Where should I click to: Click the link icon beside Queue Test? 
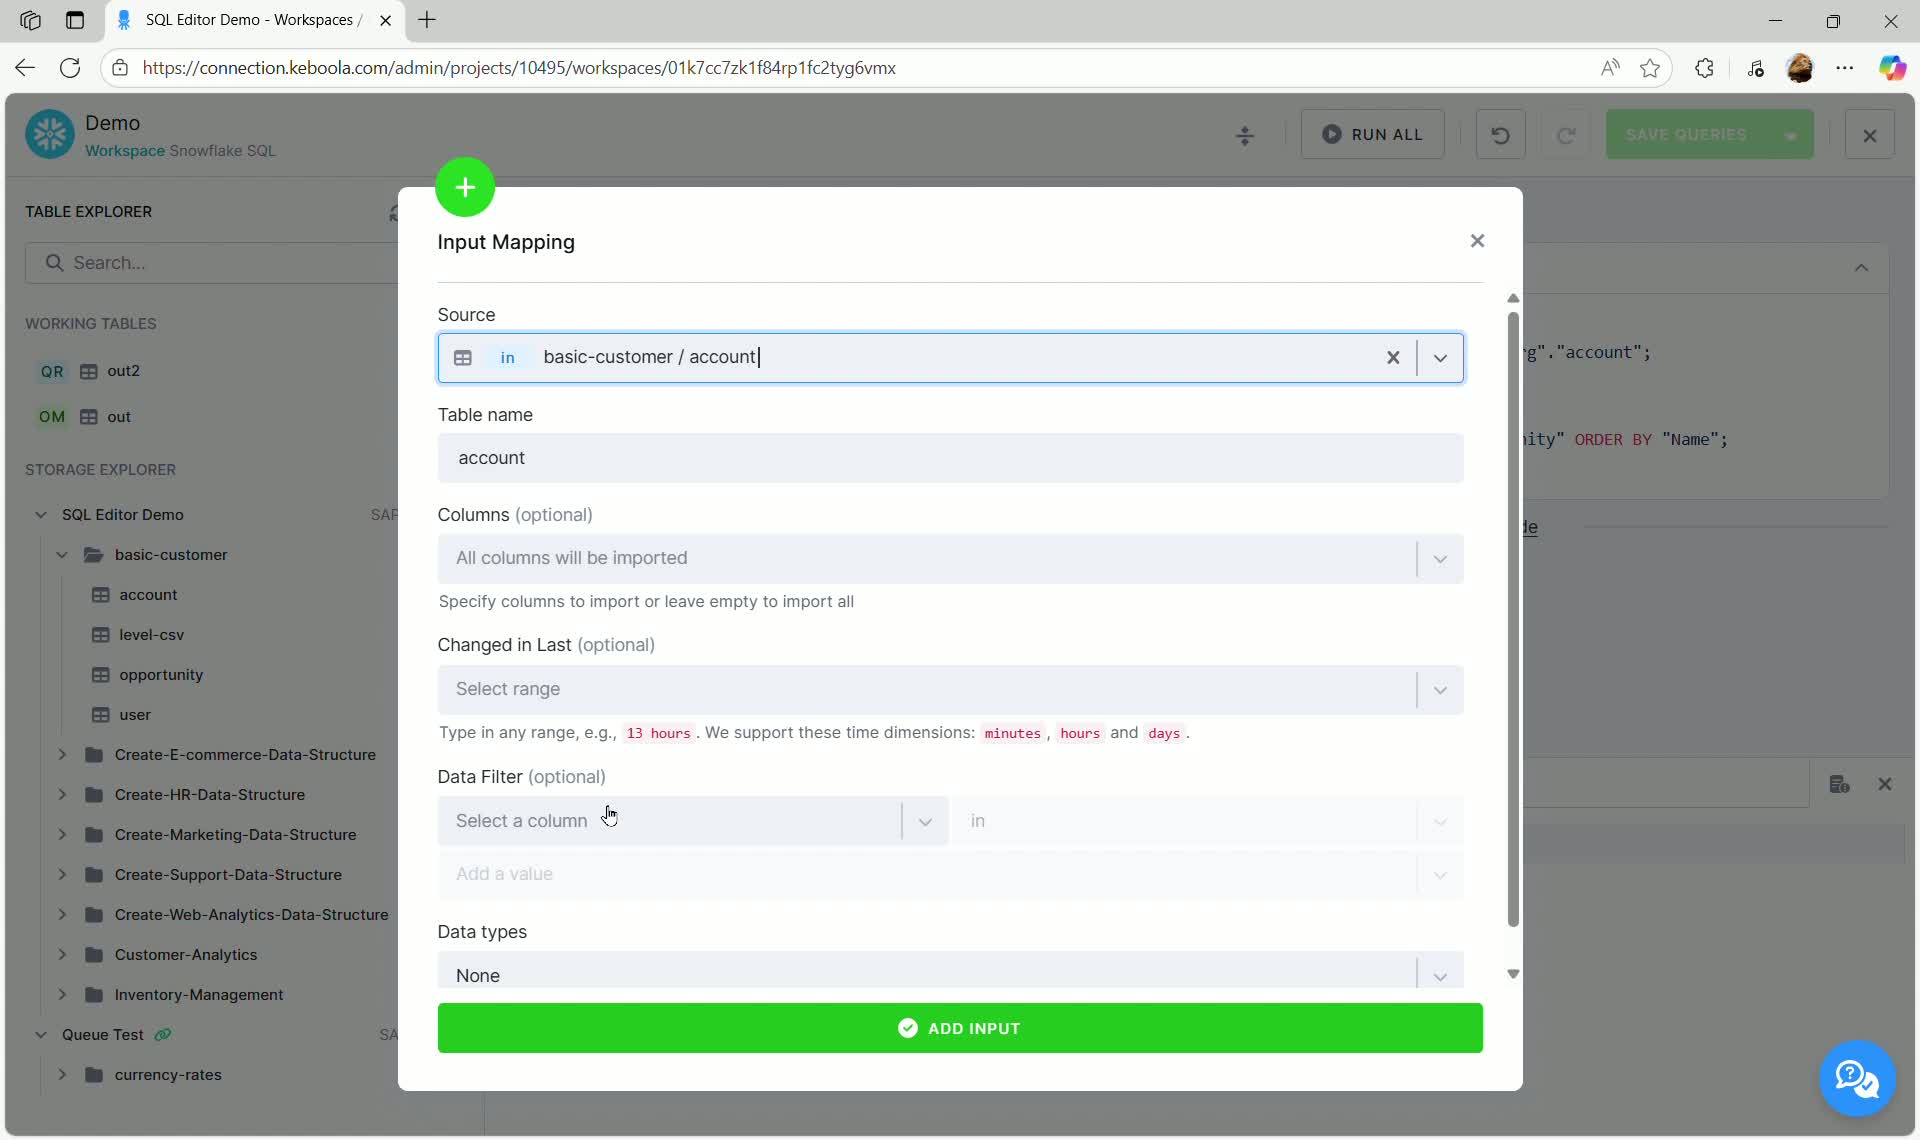(x=163, y=1035)
